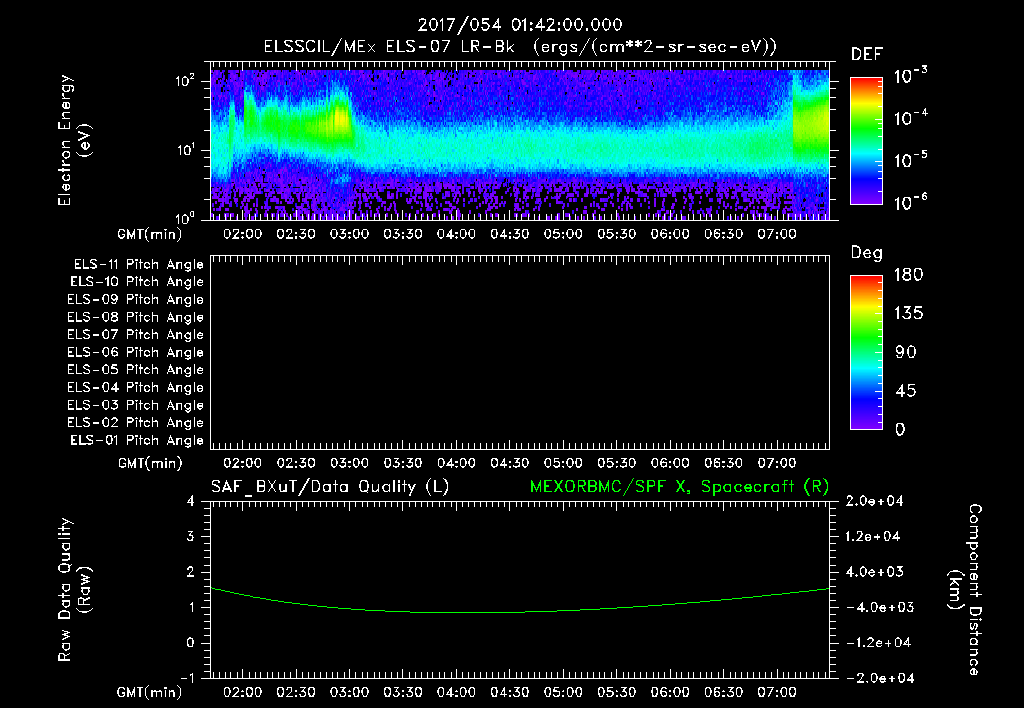Click the 07:00 tick label under the spectrogram
Screen dimensions: 1024x708
pyautogui.click(x=776, y=234)
